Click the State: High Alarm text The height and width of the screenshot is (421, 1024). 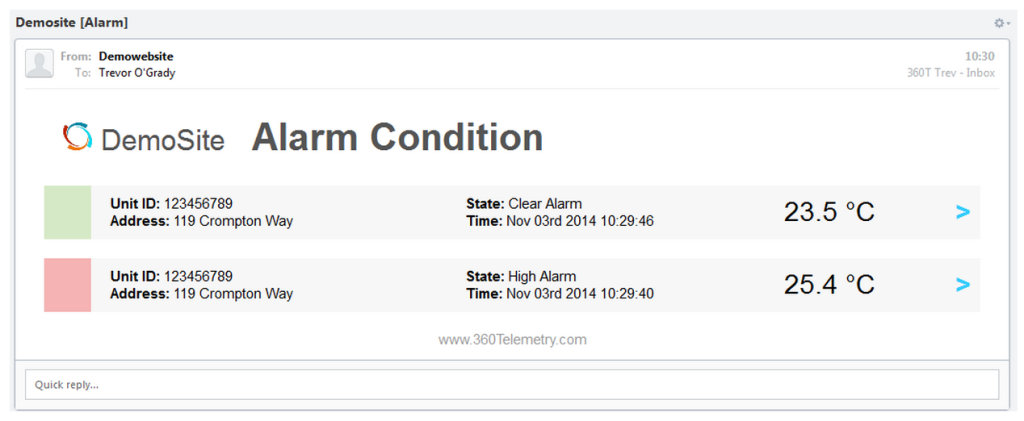pyautogui.click(x=521, y=276)
